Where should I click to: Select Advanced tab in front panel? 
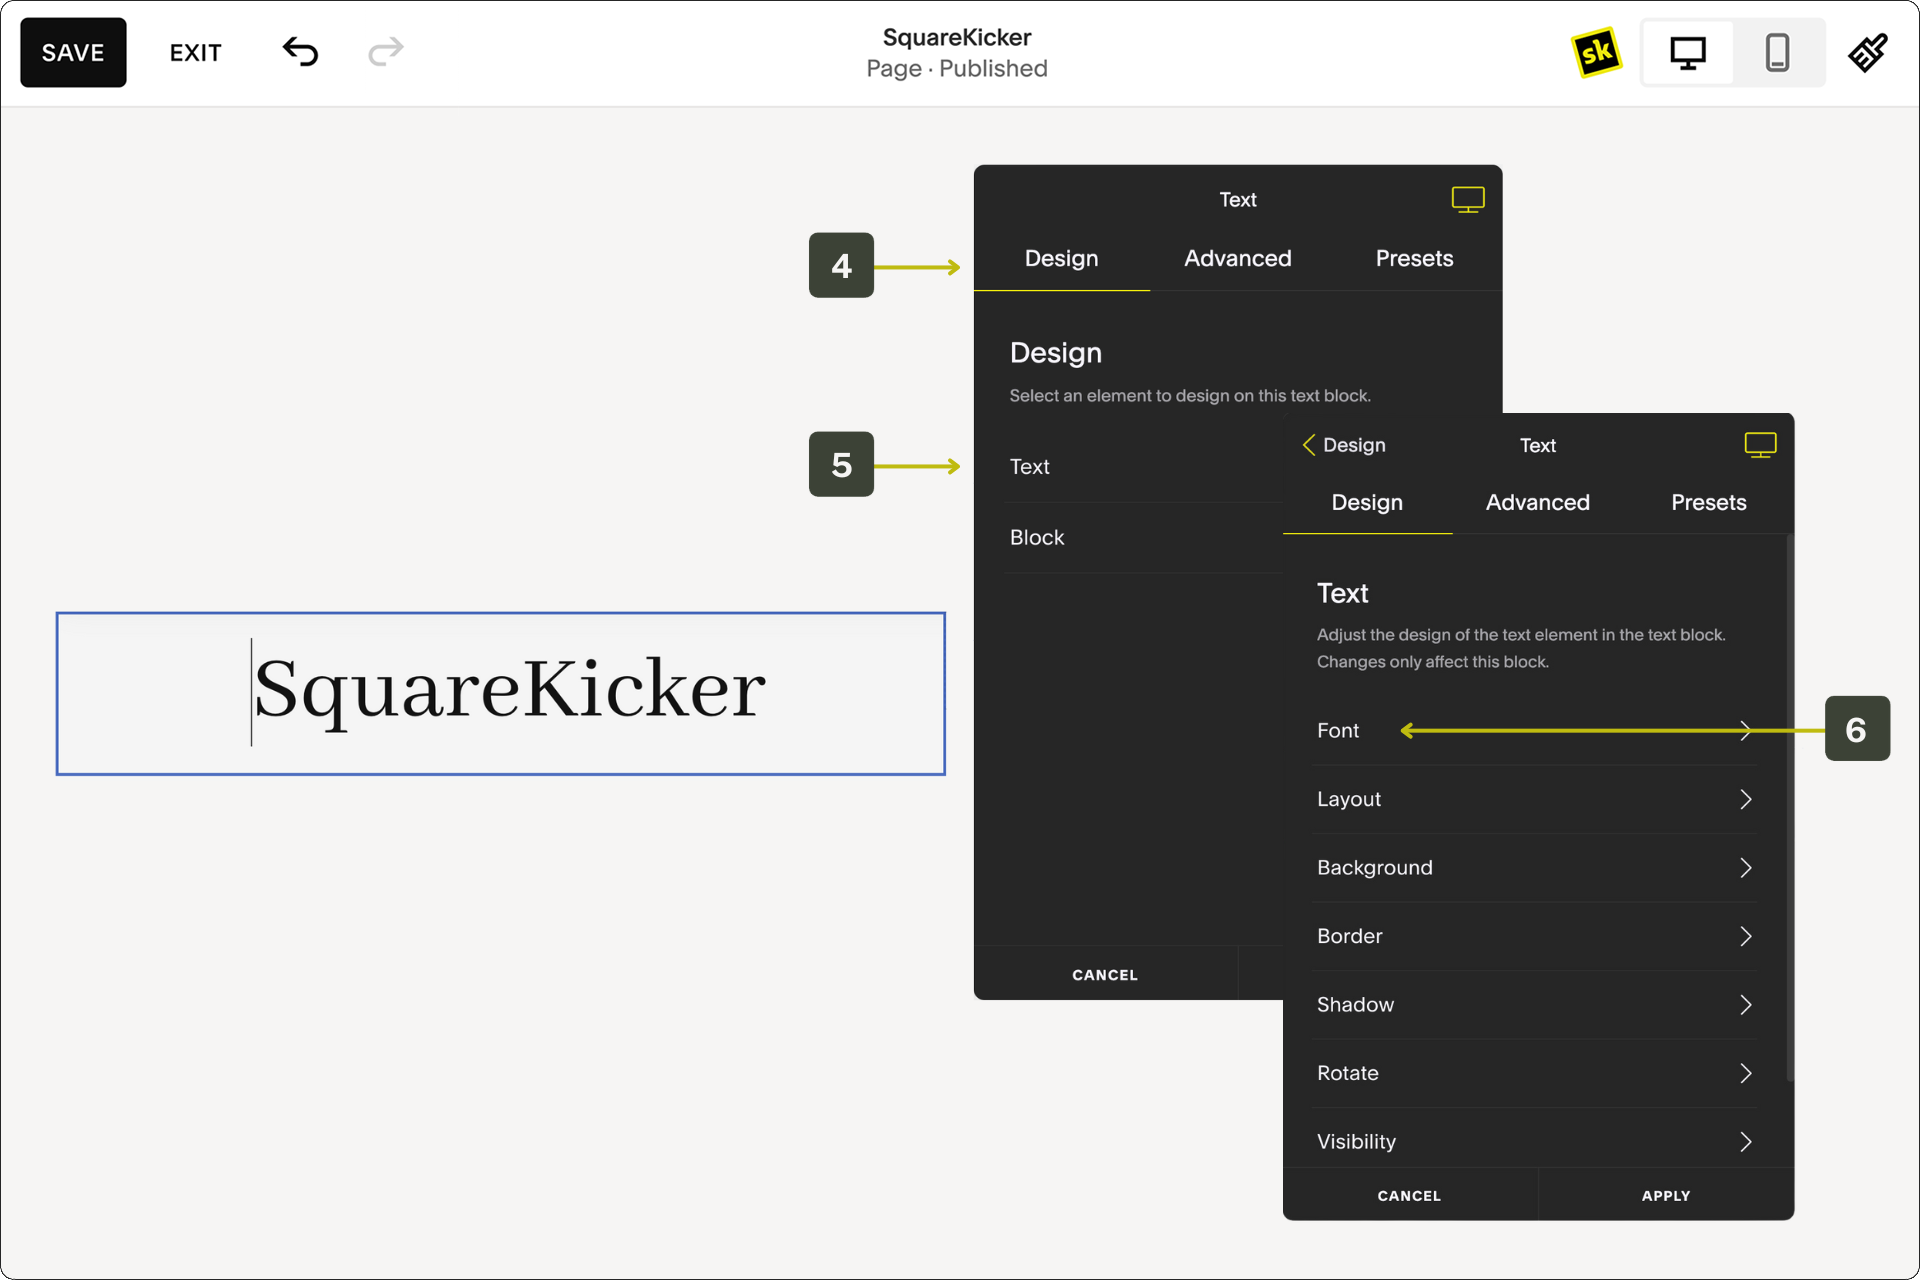click(x=1537, y=503)
